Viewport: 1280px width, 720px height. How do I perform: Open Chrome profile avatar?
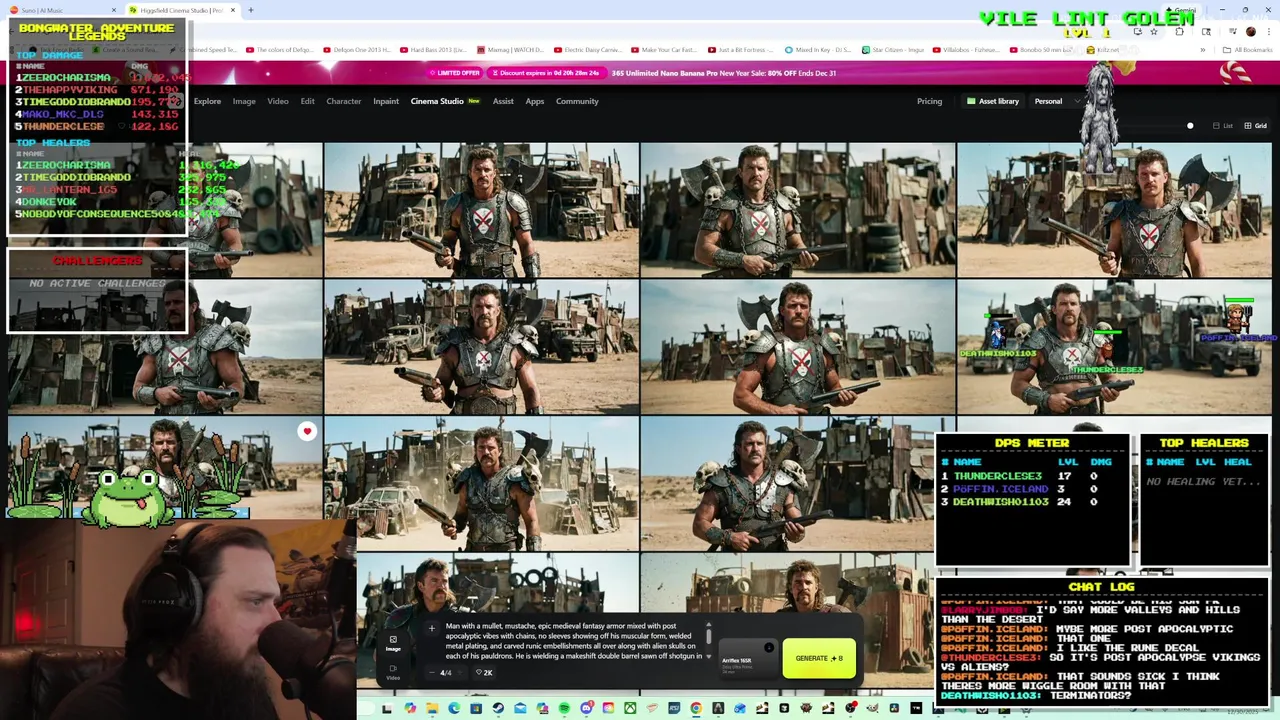coord(1250,31)
